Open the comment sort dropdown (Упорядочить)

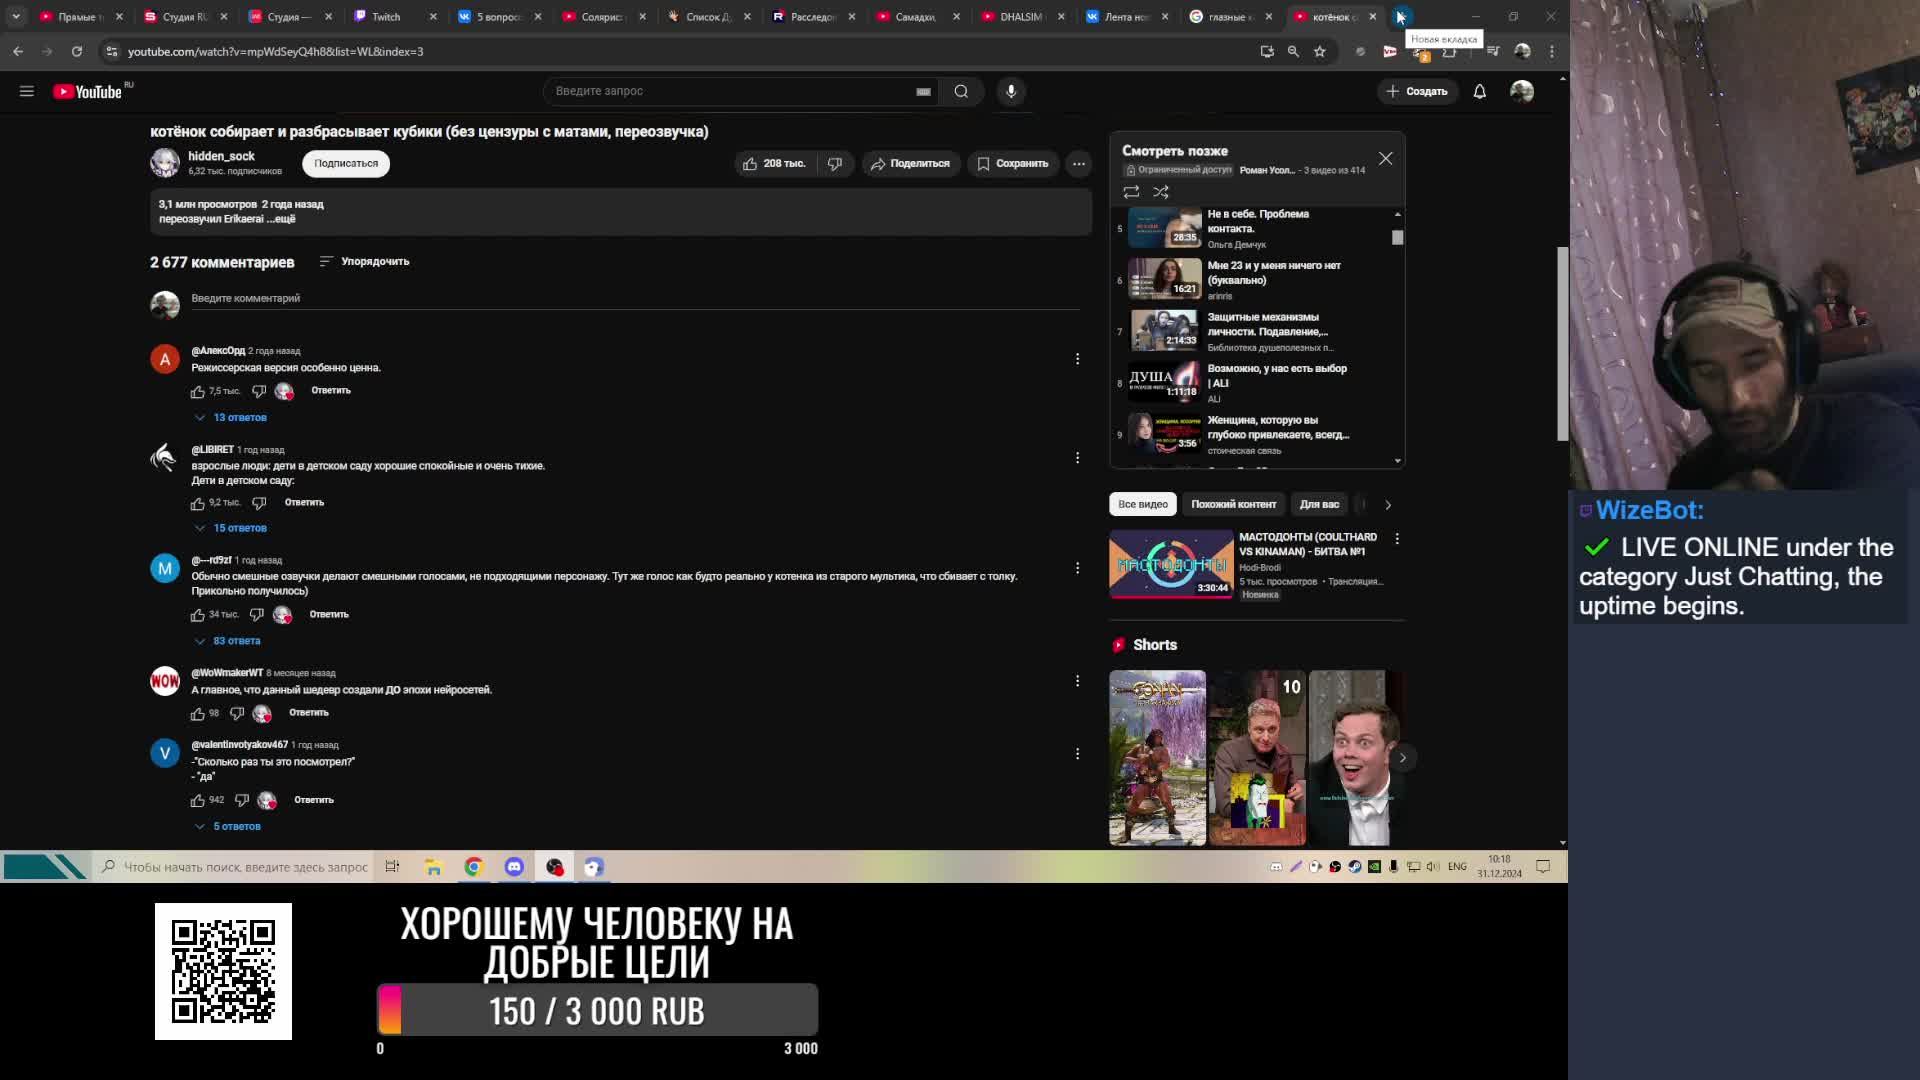pos(364,261)
